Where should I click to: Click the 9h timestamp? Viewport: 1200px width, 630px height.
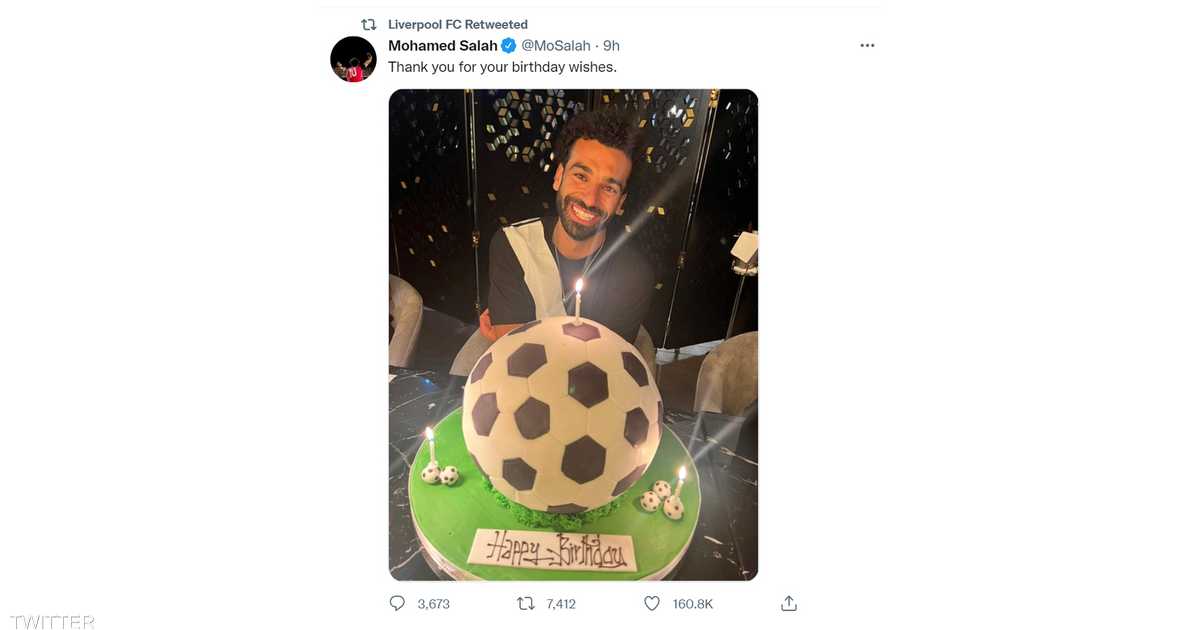tap(612, 46)
